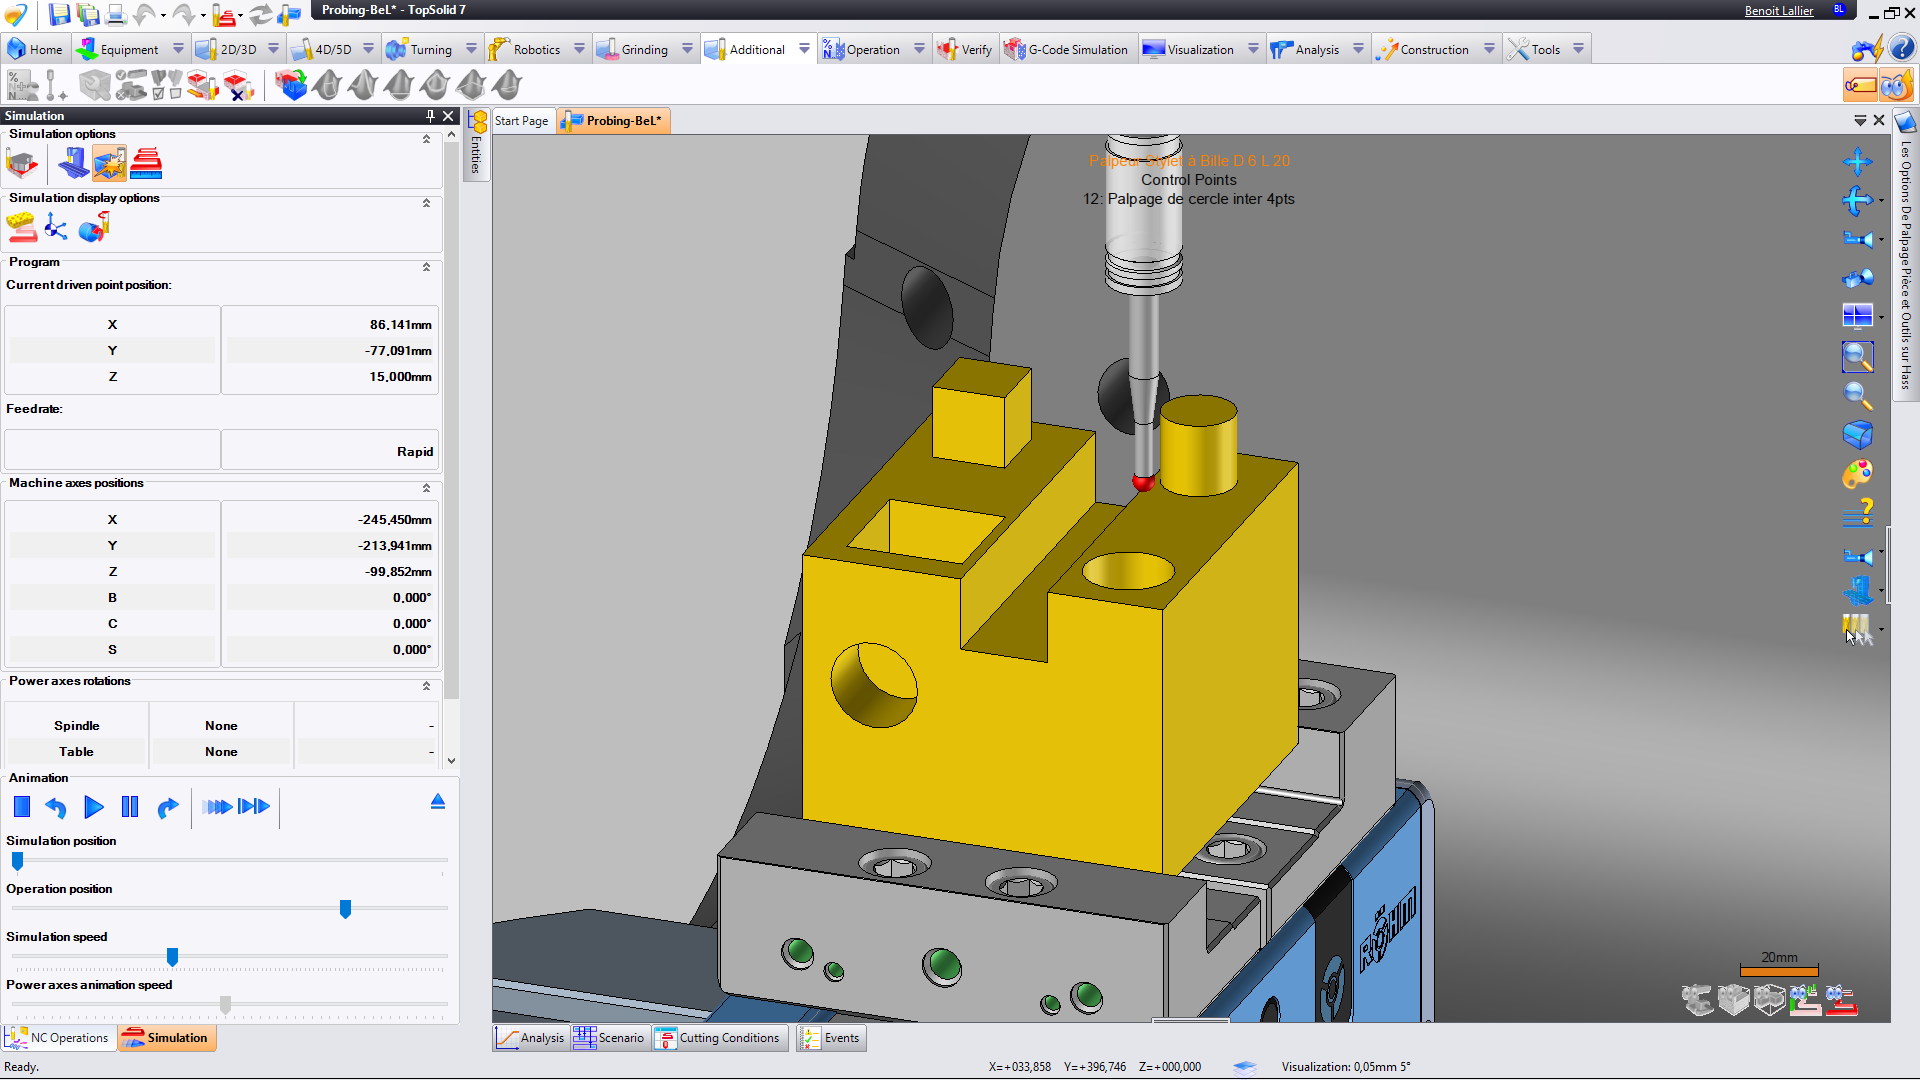
Task: Open the material removal simulation option
Action: 22,163
